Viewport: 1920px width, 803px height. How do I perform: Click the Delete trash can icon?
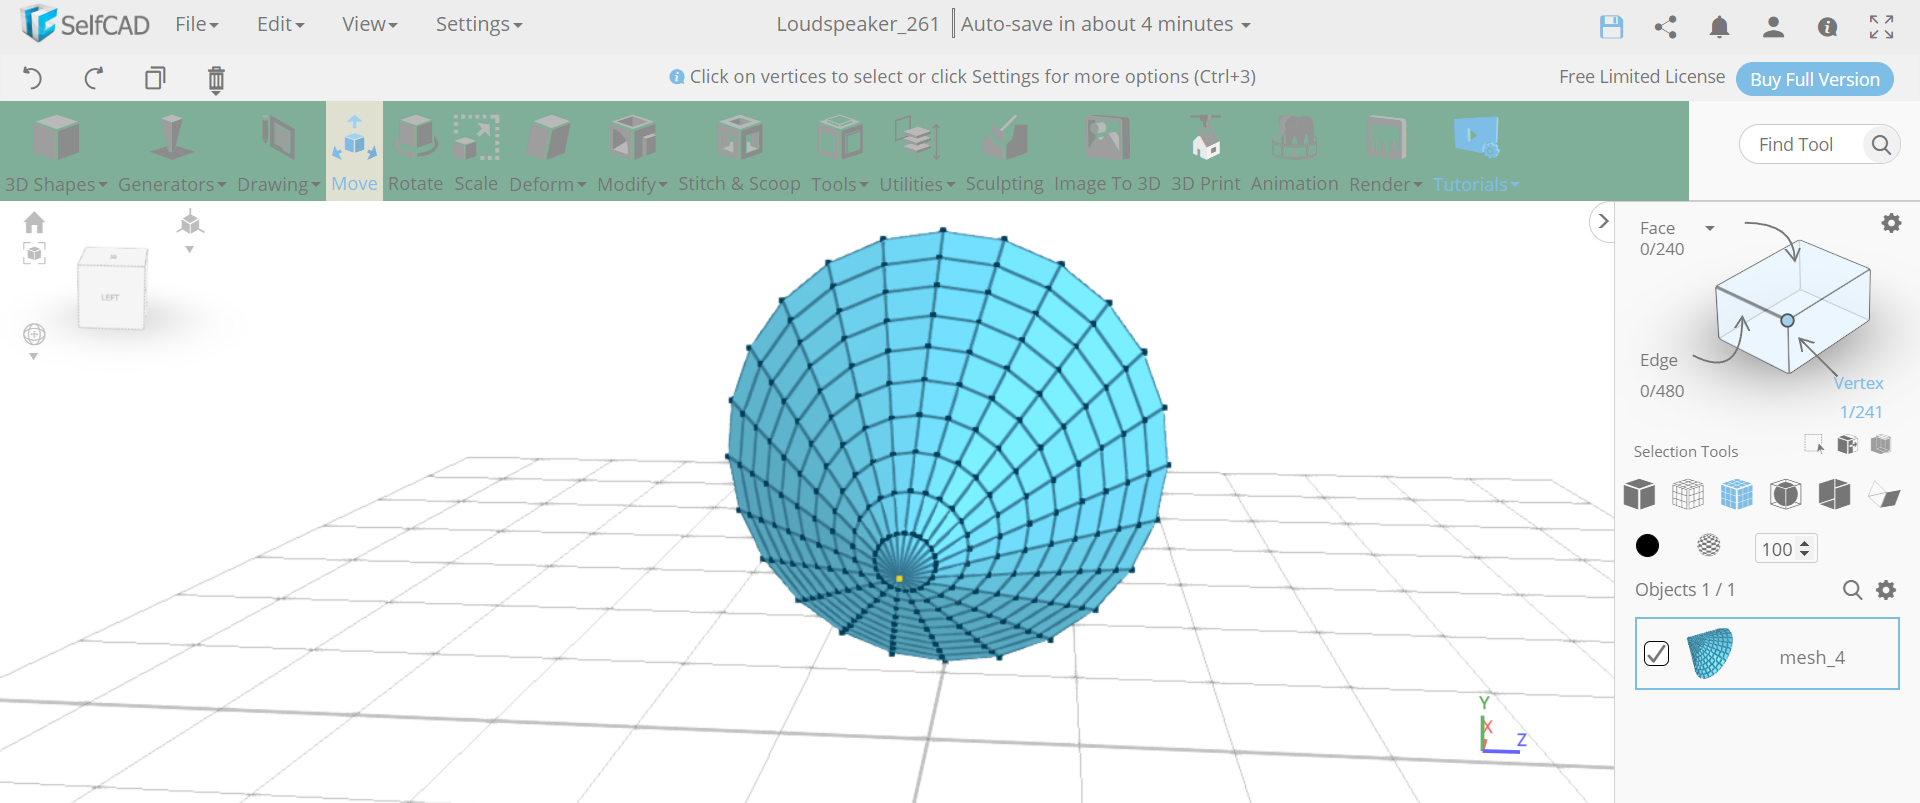[x=216, y=79]
